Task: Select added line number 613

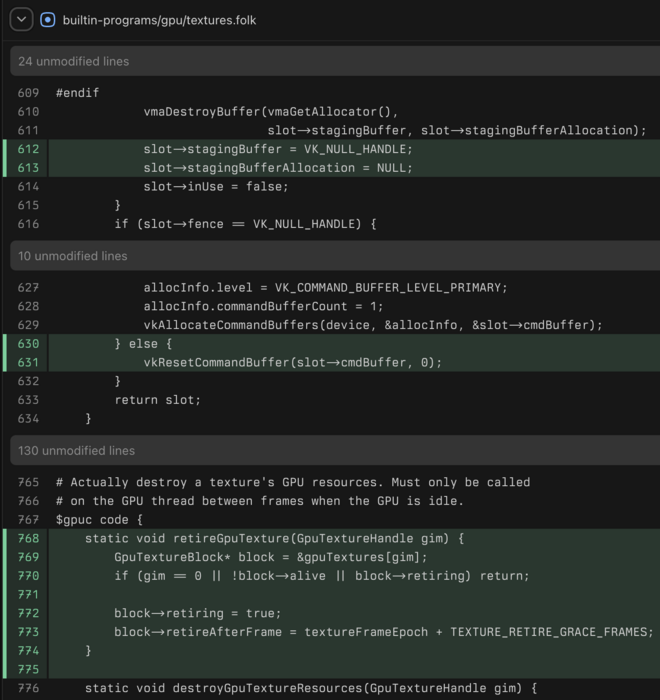Action: tap(28, 168)
